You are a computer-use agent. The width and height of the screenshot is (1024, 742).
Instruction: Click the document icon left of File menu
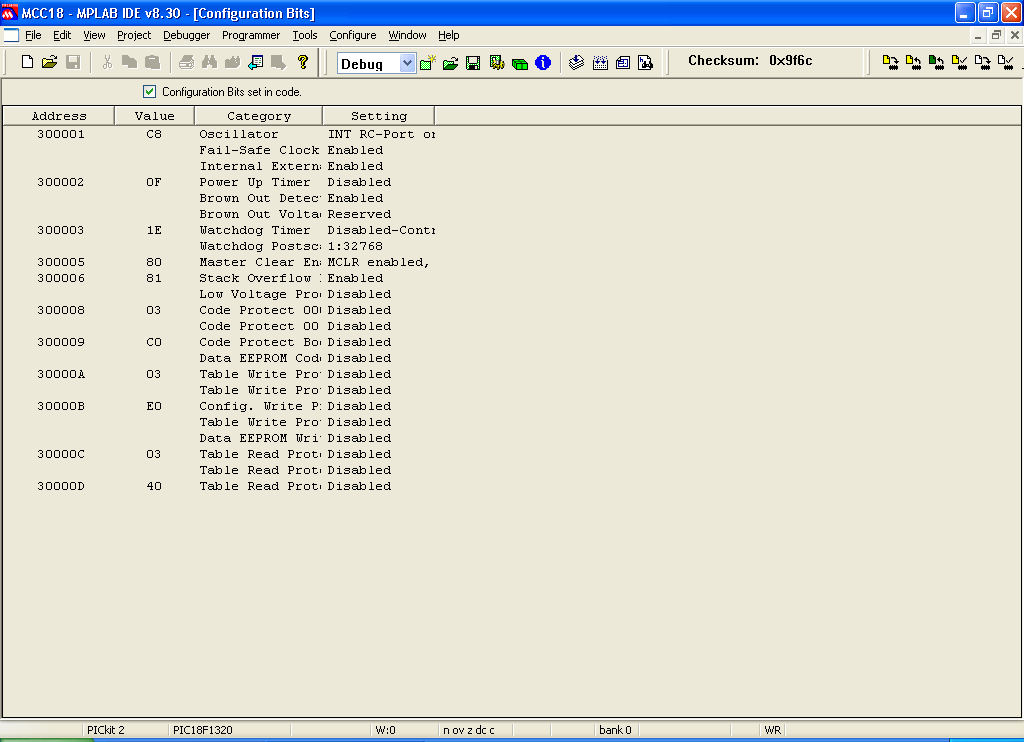(x=11, y=35)
